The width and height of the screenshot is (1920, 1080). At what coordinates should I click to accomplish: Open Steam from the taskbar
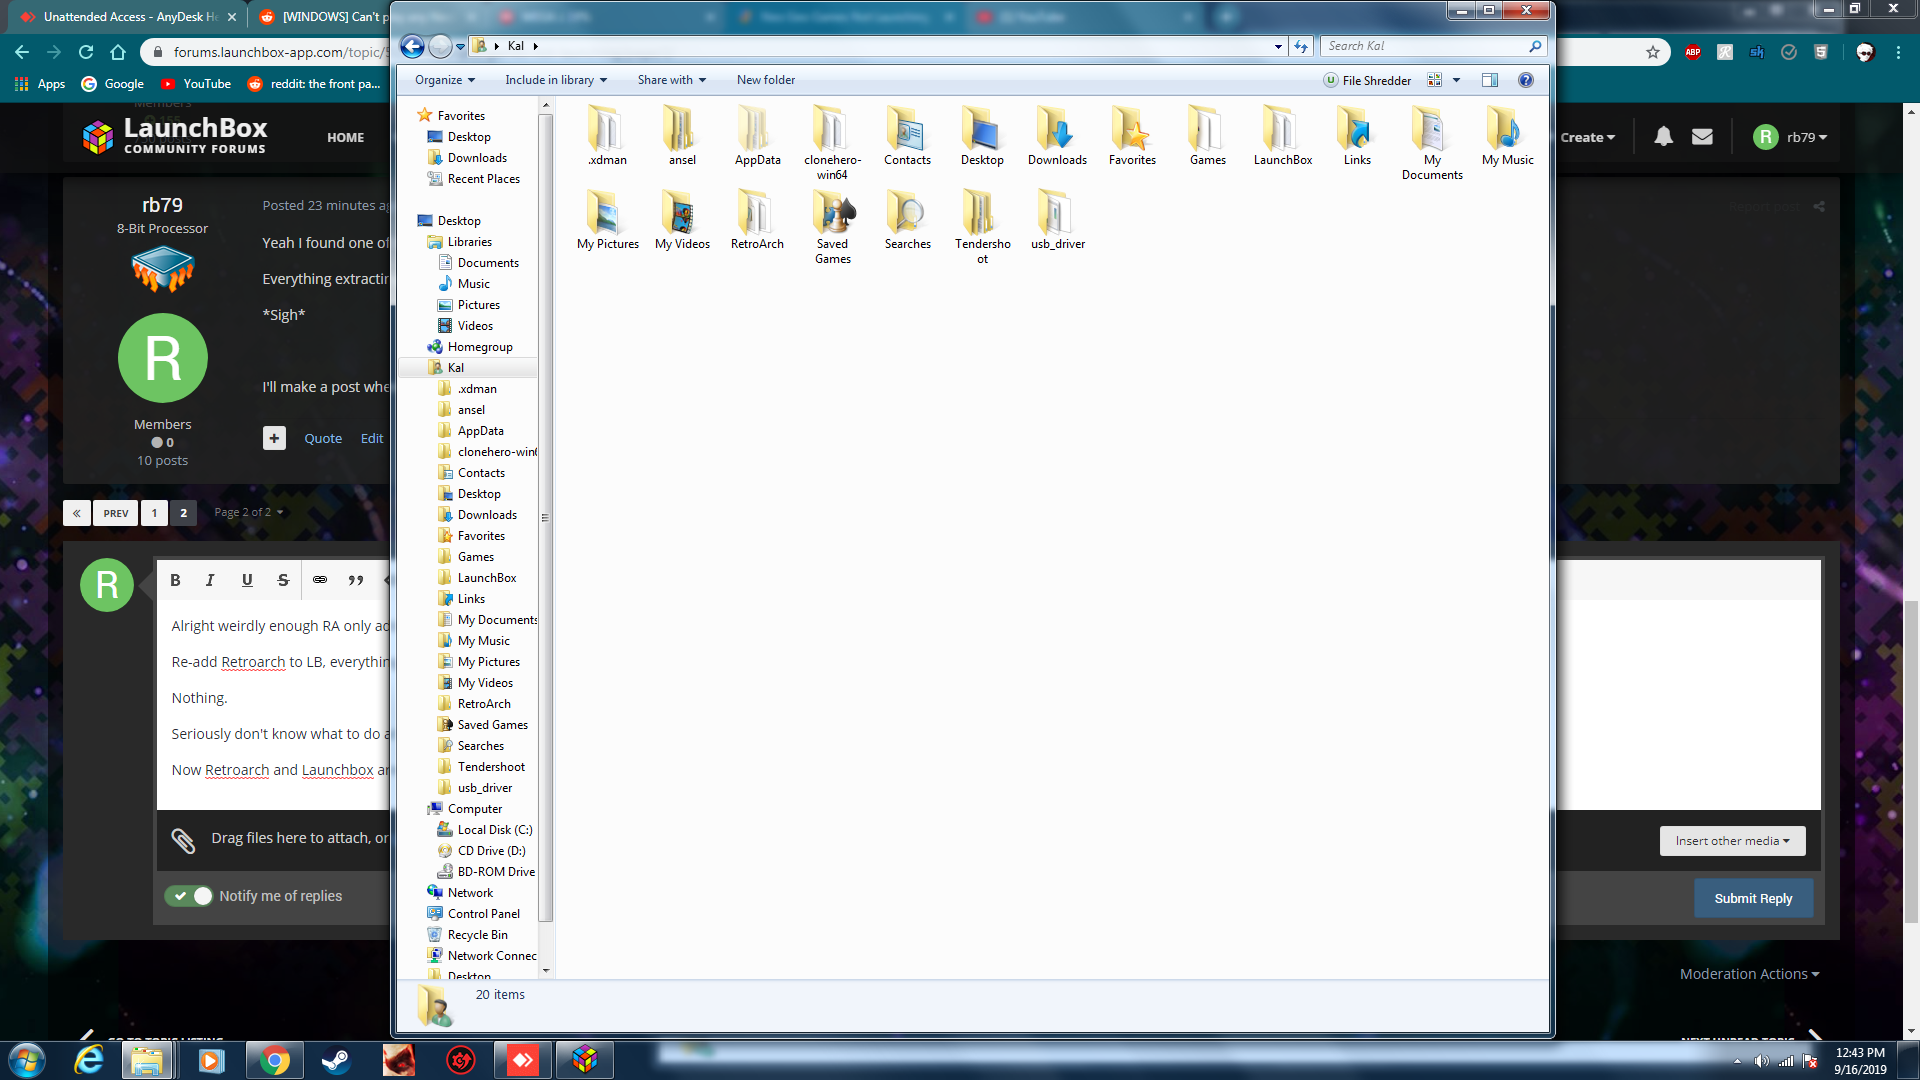[336, 1060]
